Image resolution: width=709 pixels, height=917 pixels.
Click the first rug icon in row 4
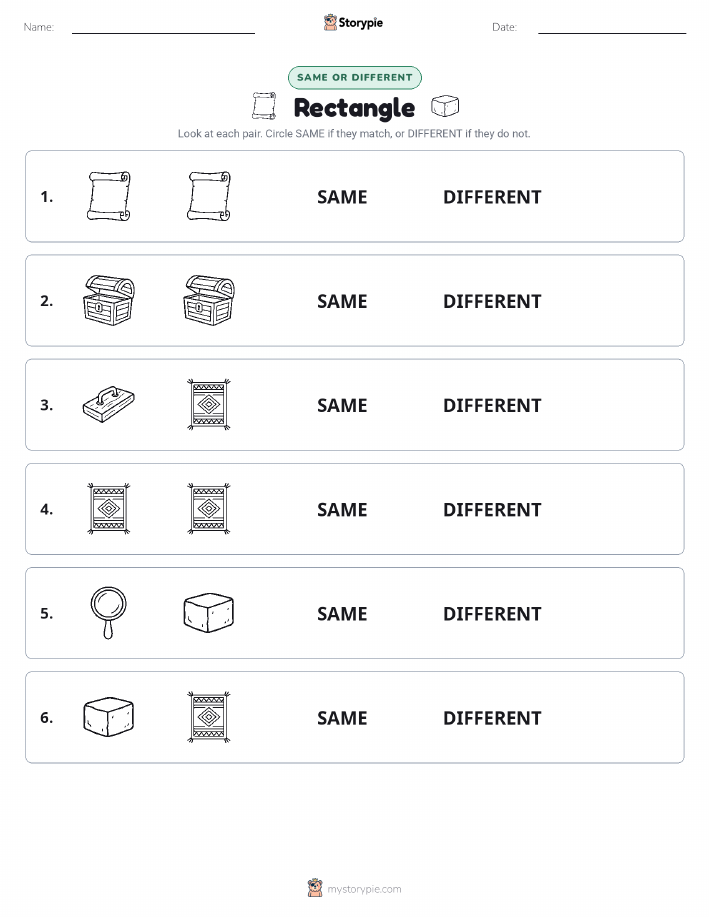[x=109, y=509]
